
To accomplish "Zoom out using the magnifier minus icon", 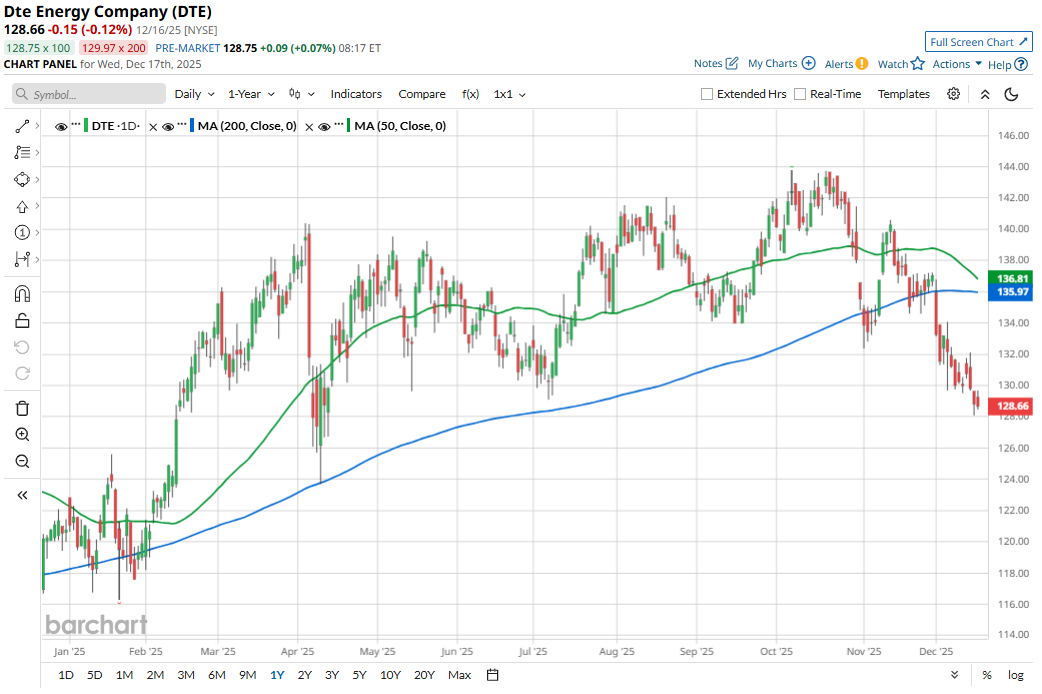I will [x=22, y=462].
